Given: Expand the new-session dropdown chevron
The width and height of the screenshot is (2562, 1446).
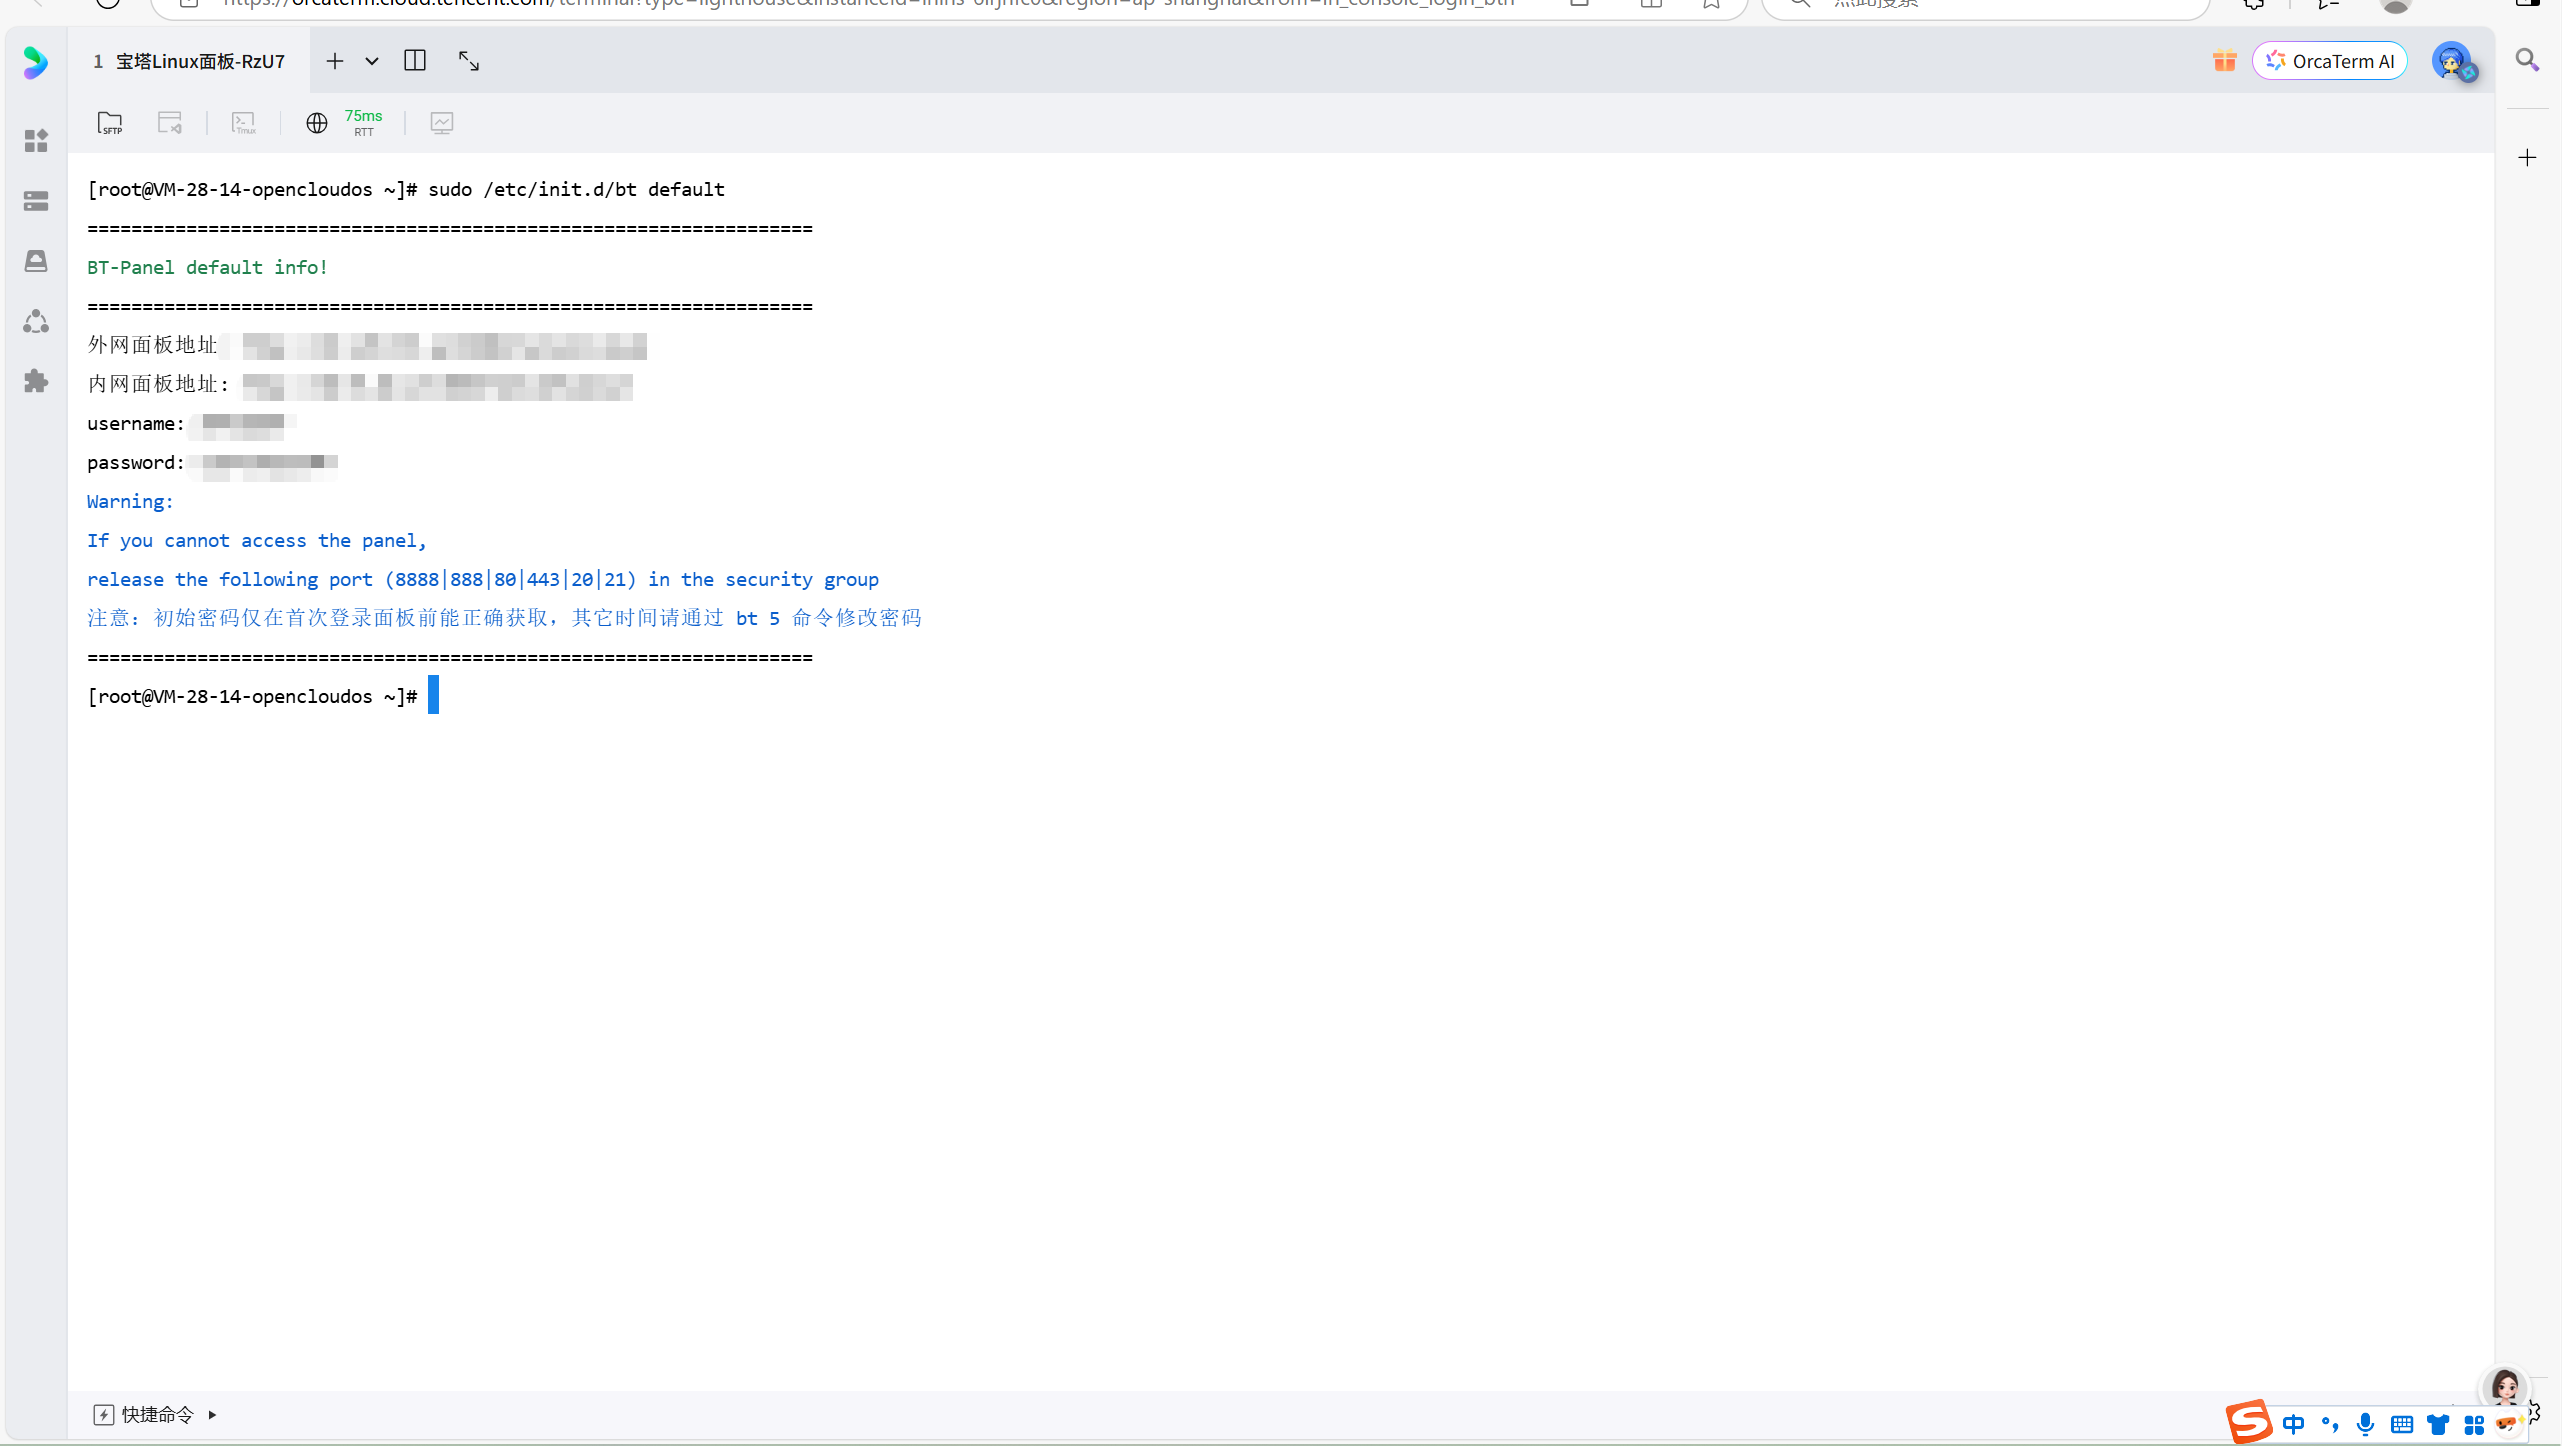Looking at the screenshot, I should pyautogui.click(x=372, y=61).
